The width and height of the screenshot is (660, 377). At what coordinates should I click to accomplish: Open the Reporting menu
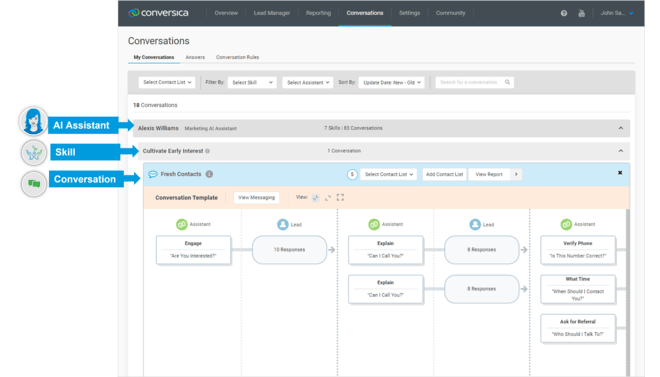point(318,13)
